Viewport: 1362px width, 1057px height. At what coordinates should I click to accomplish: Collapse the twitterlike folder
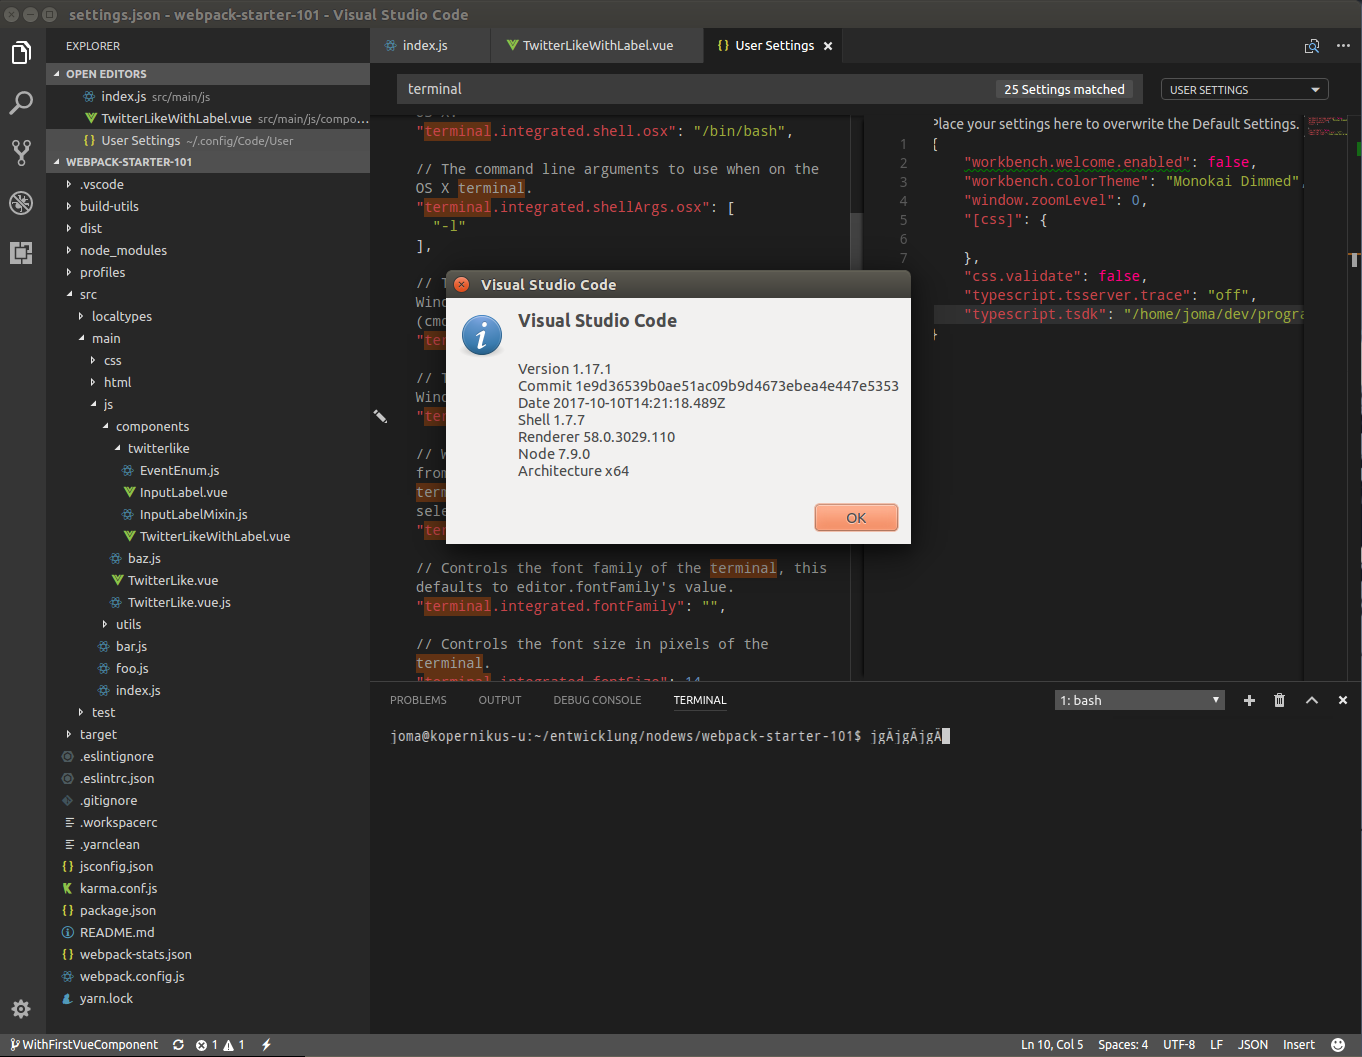click(208, 448)
